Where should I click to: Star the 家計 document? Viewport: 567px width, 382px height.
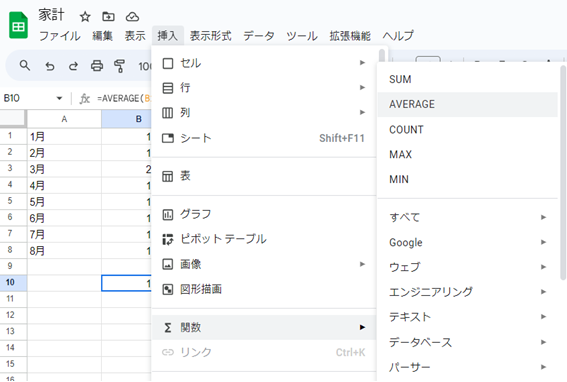[x=85, y=17]
